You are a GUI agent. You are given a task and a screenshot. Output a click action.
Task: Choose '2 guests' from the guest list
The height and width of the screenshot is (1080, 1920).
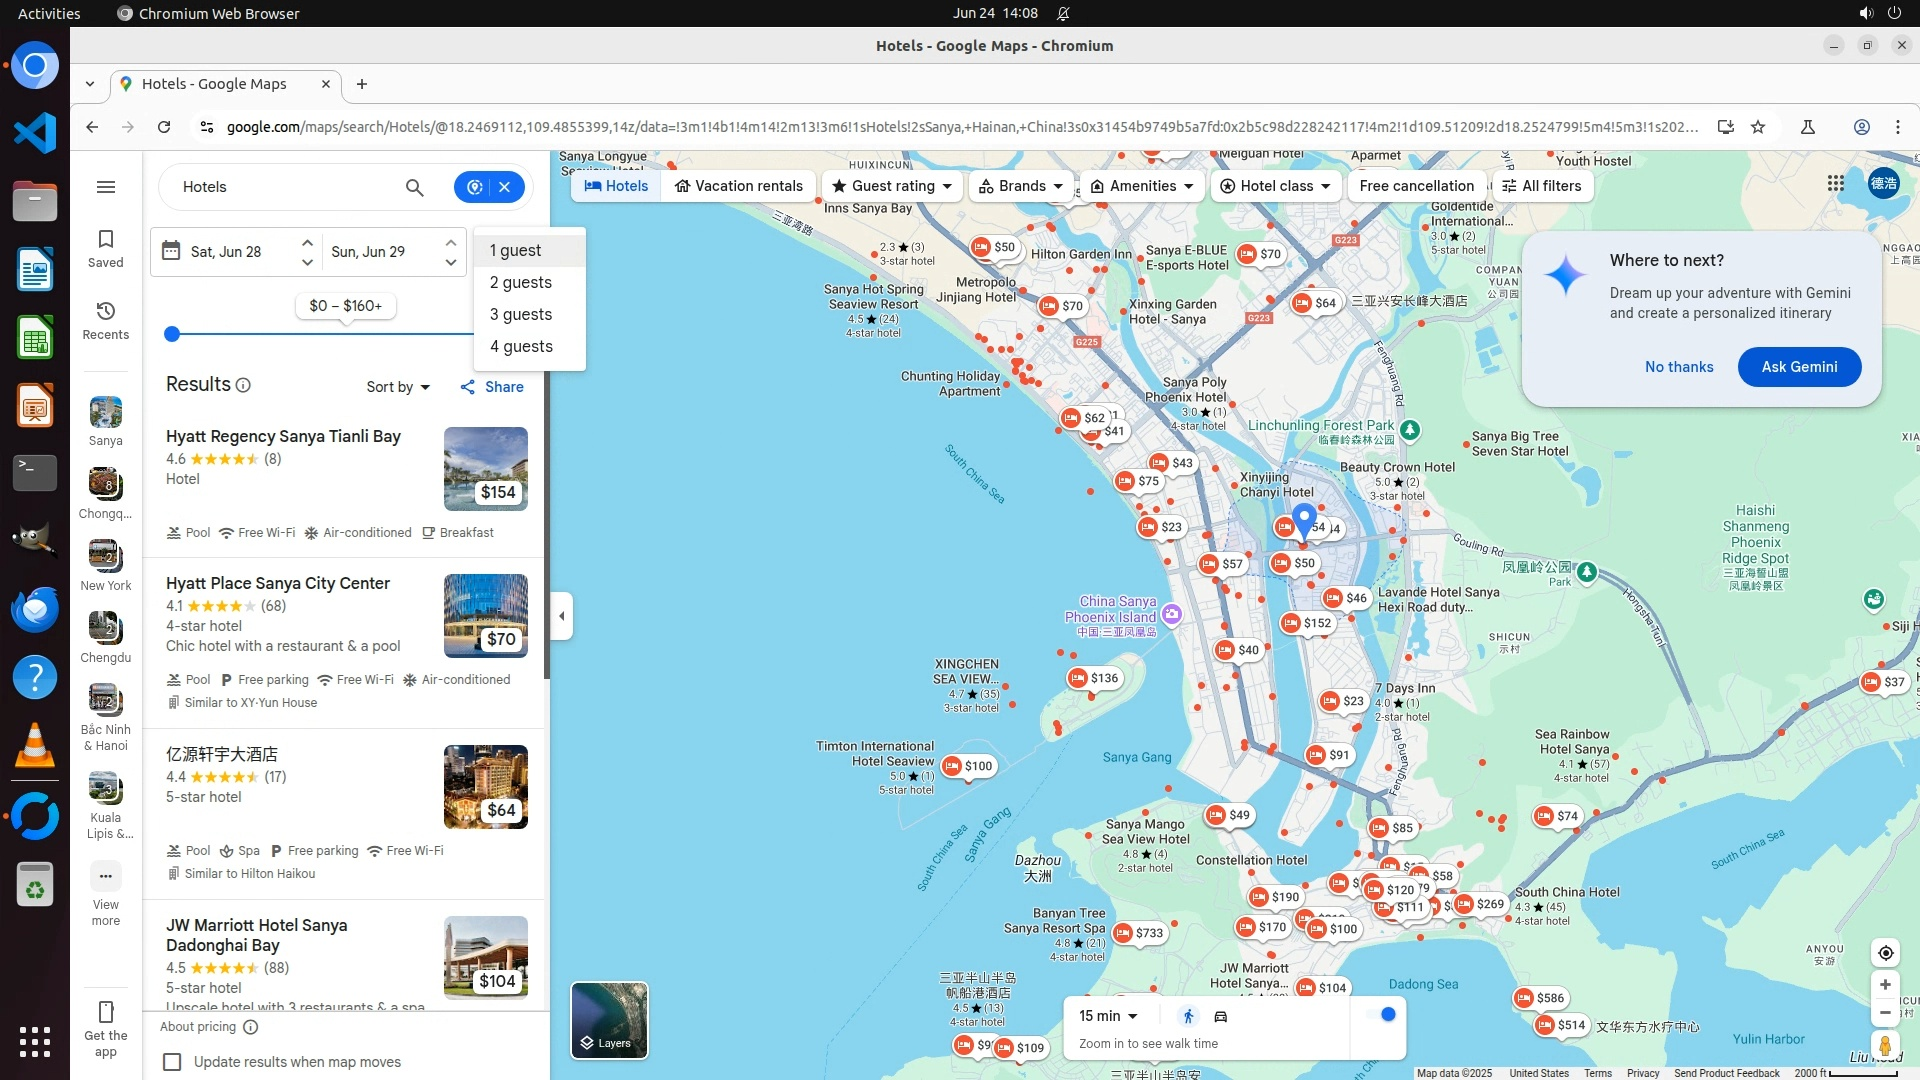pyautogui.click(x=521, y=283)
